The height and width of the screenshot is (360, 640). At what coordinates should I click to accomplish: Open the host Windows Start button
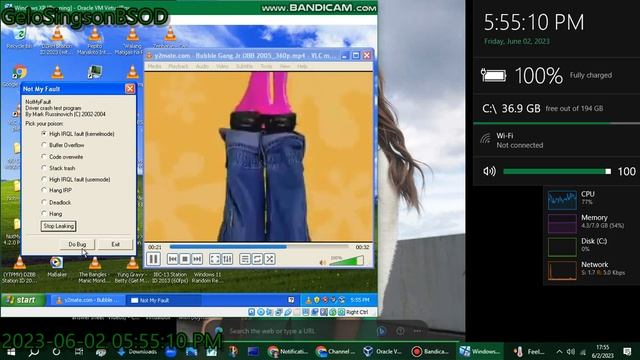tap(11, 351)
